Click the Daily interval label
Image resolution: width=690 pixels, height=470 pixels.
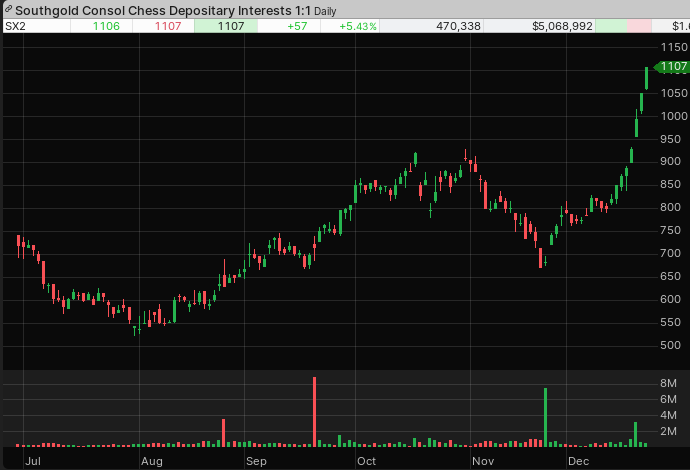point(325,11)
